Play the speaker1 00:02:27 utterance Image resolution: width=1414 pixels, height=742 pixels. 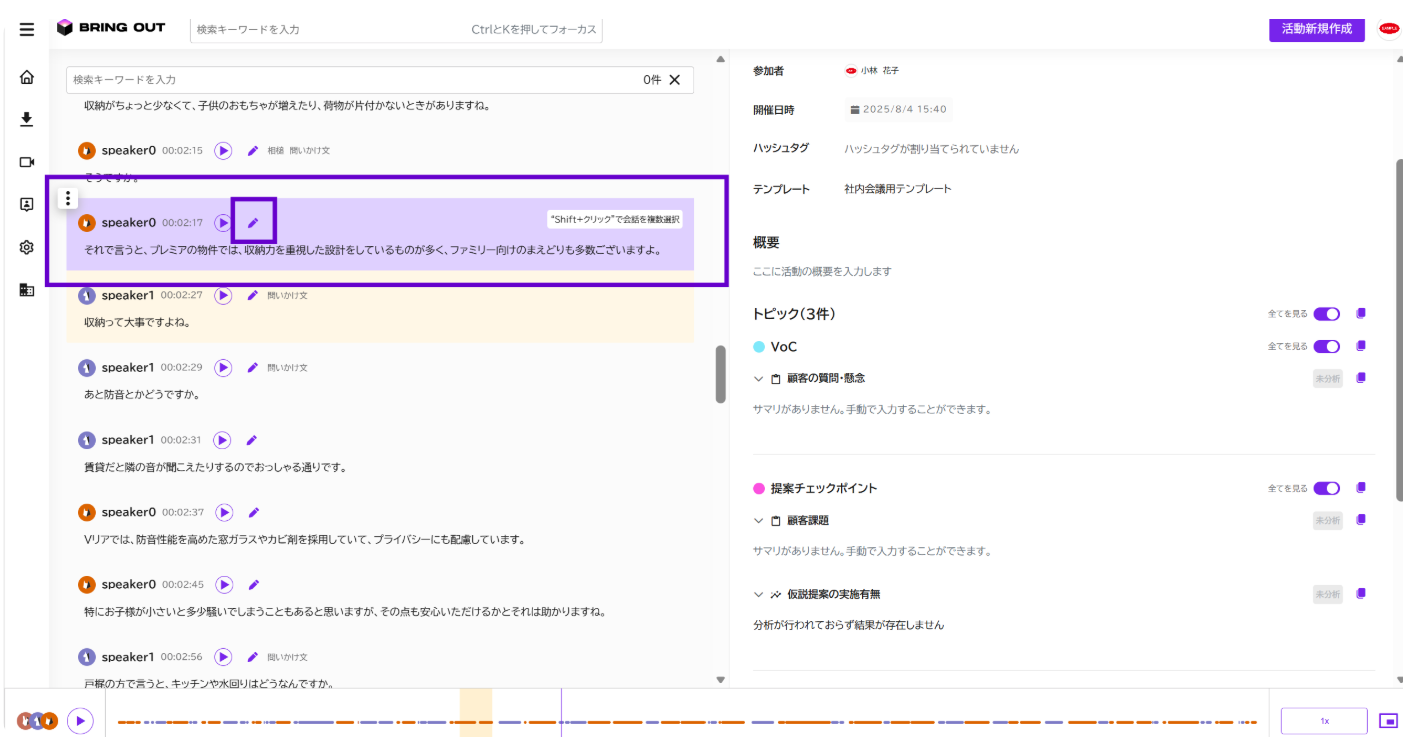click(224, 295)
